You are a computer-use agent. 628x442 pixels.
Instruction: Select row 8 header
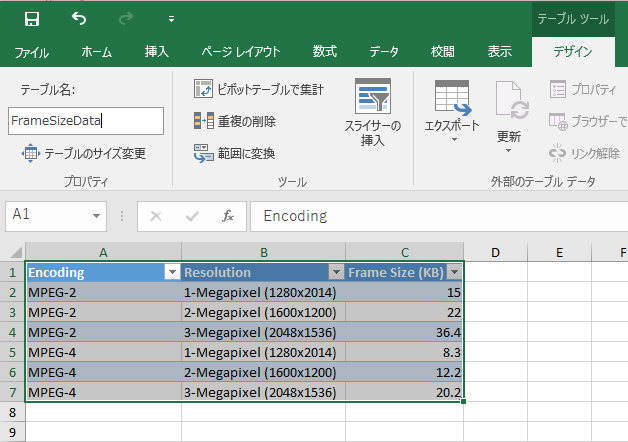tap(12, 412)
